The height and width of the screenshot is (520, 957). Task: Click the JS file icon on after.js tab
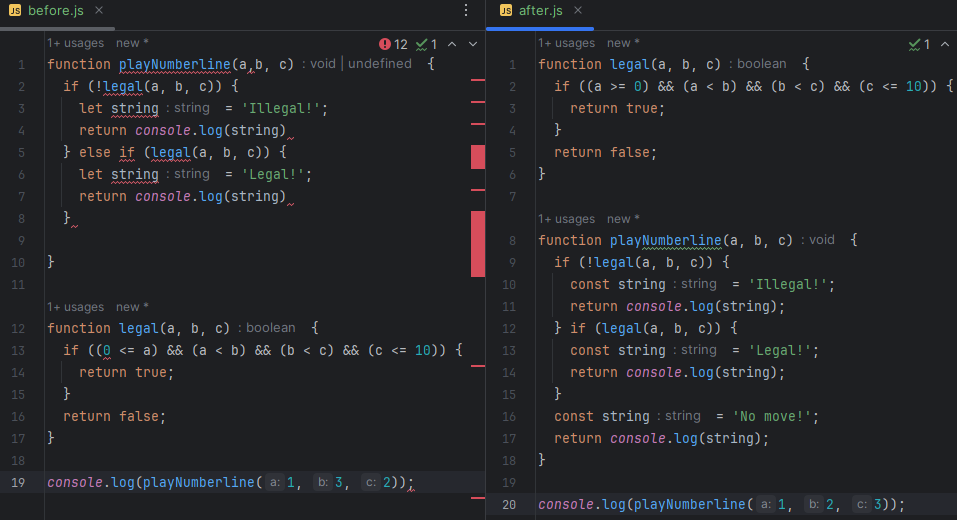pos(506,11)
